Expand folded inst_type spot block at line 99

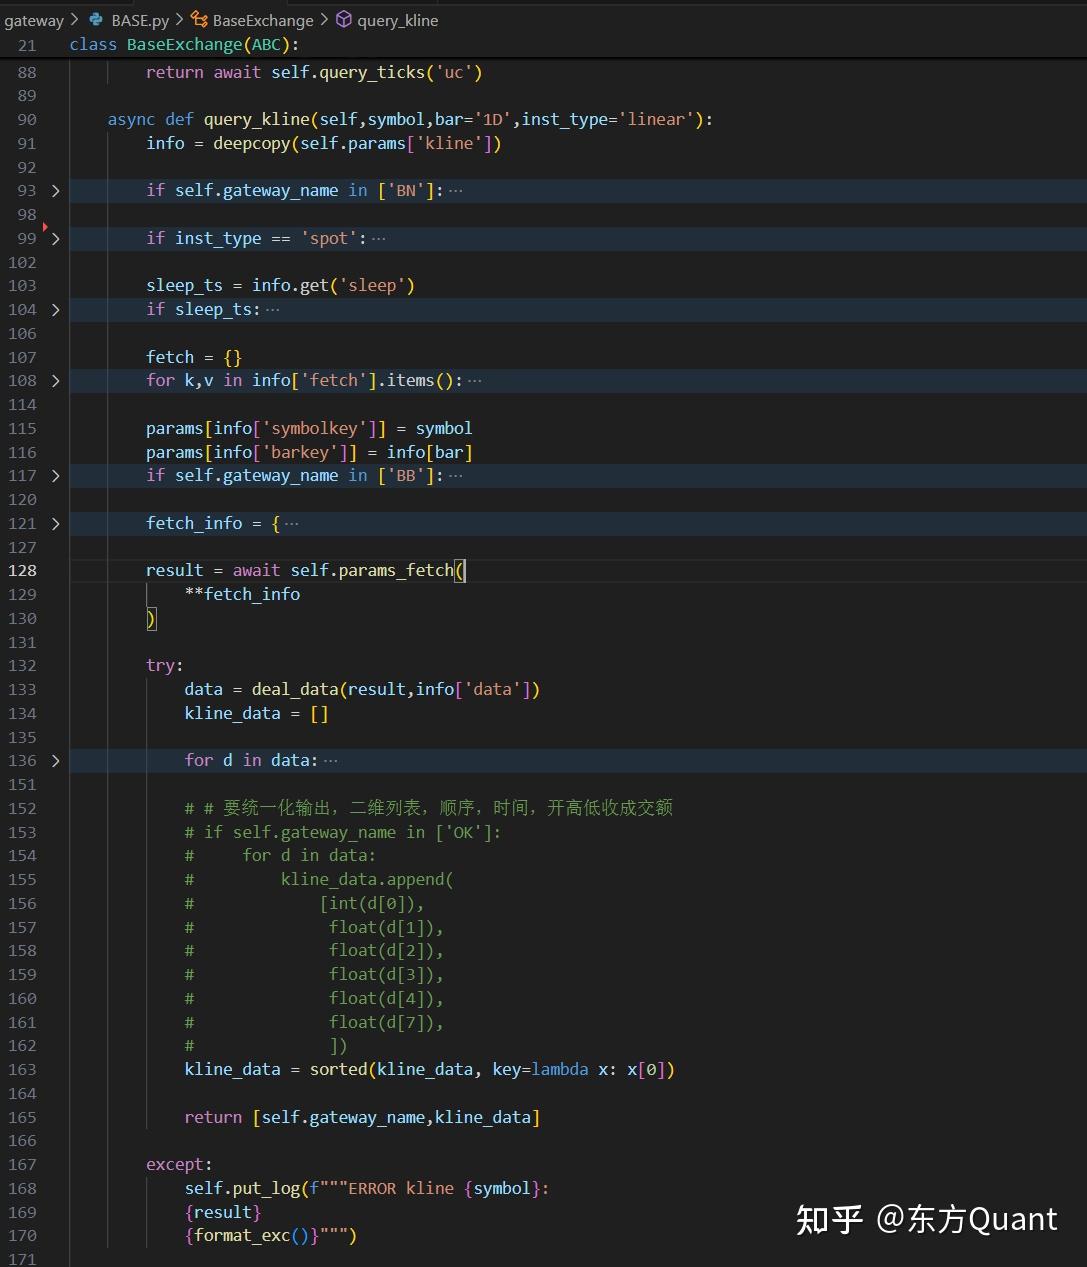(55, 238)
